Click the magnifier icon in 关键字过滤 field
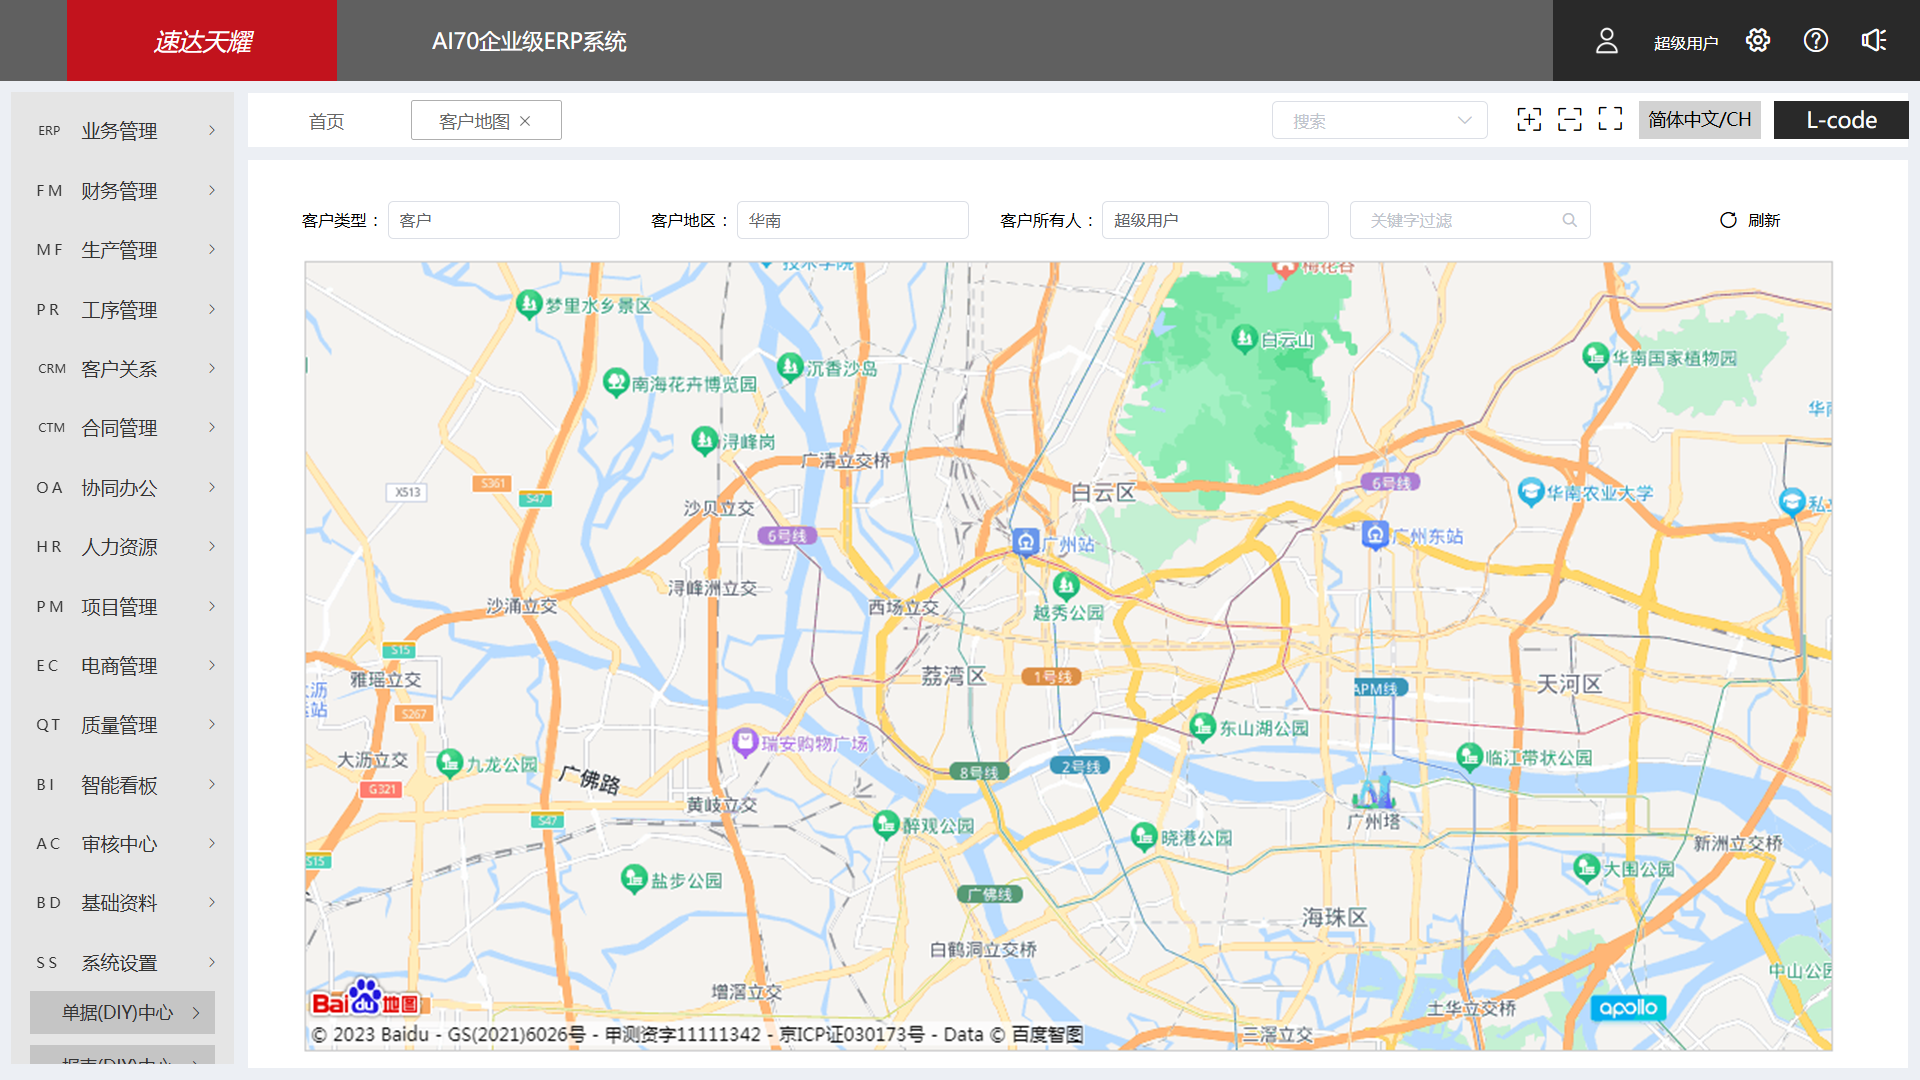Image resolution: width=1920 pixels, height=1080 pixels. coord(1569,220)
